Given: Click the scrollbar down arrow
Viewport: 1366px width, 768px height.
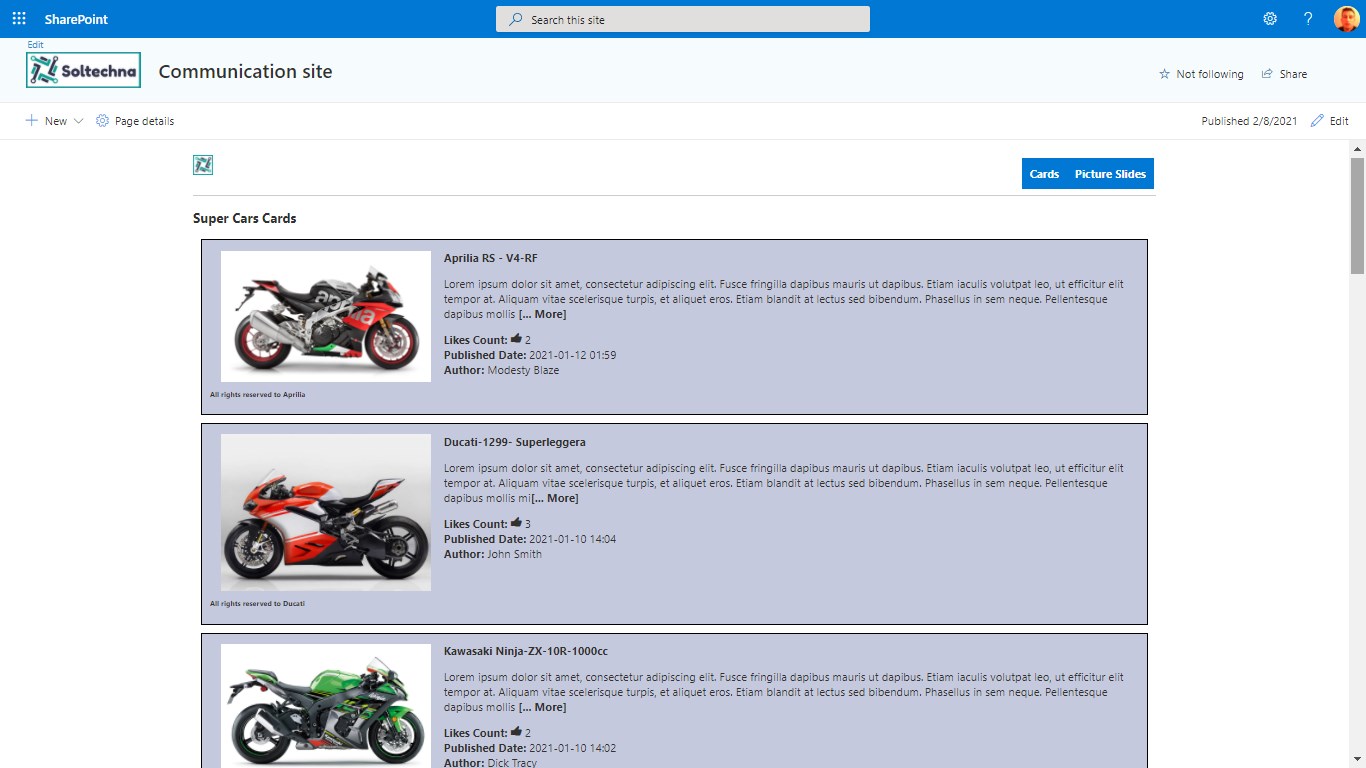Looking at the screenshot, I should (1357, 760).
